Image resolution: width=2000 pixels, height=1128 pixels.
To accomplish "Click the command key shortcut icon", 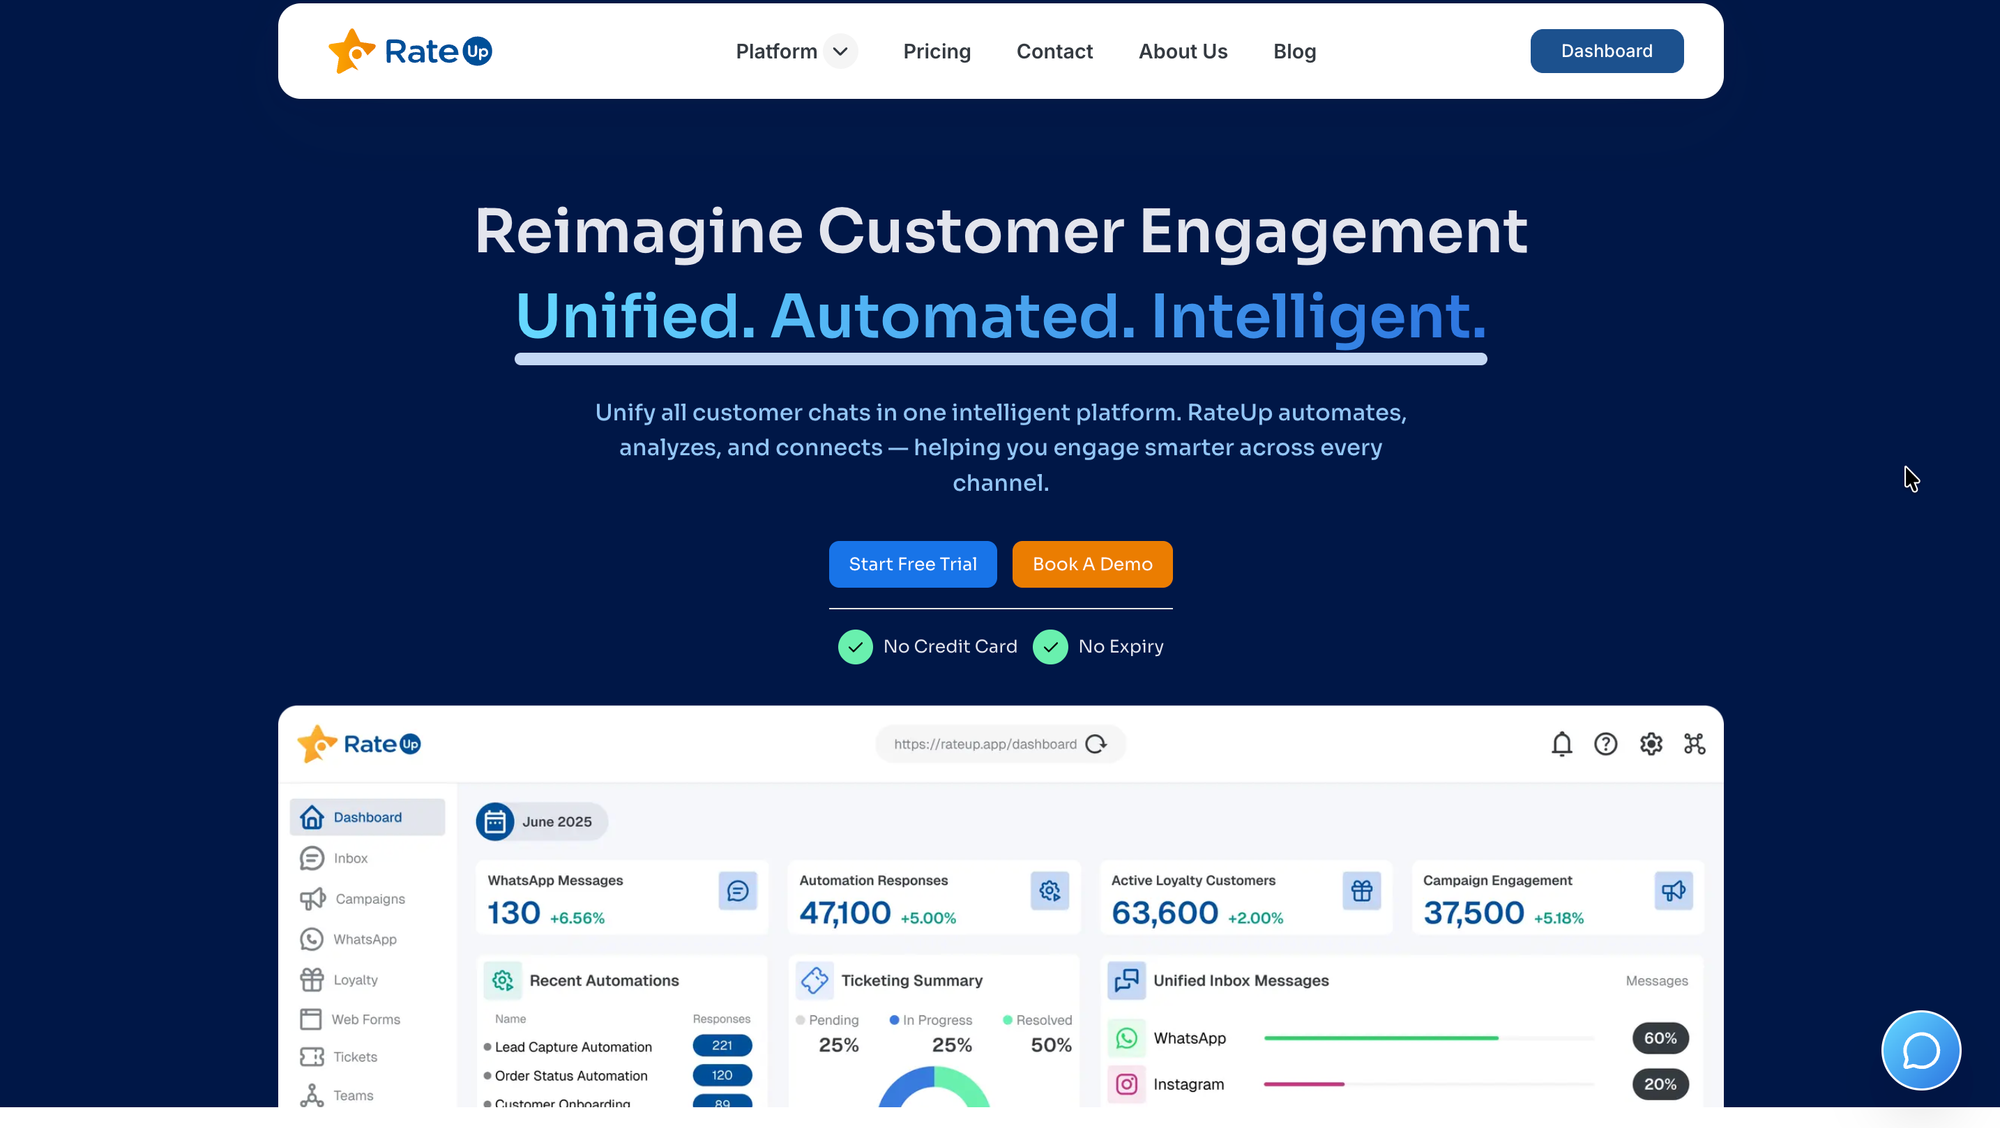I will [1694, 744].
